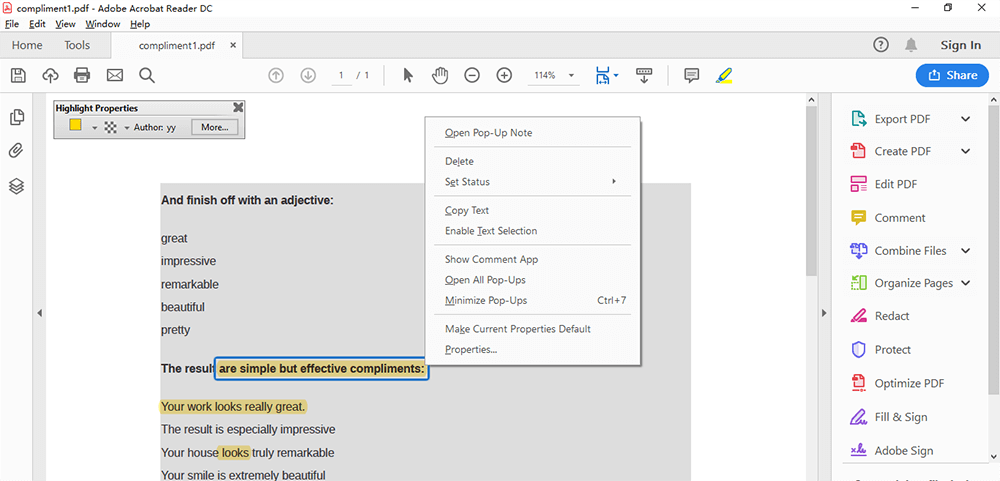Open highlight opacity dropdown in properties bar
Screen dimensions: 1000x481
[127, 128]
